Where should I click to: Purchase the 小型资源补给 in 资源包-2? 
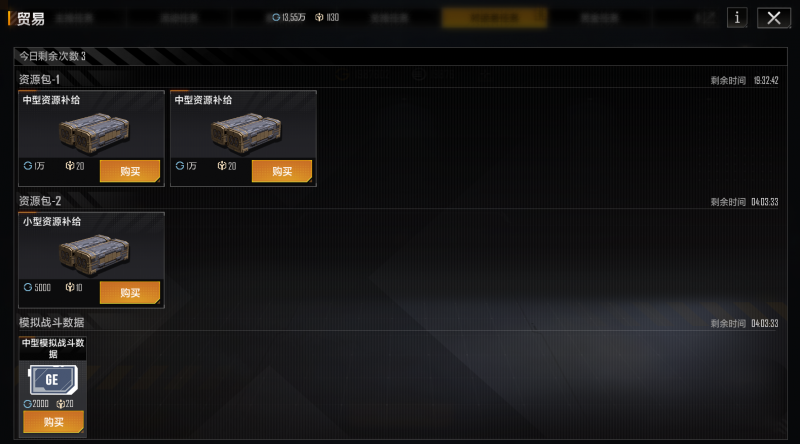tap(130, 292)
